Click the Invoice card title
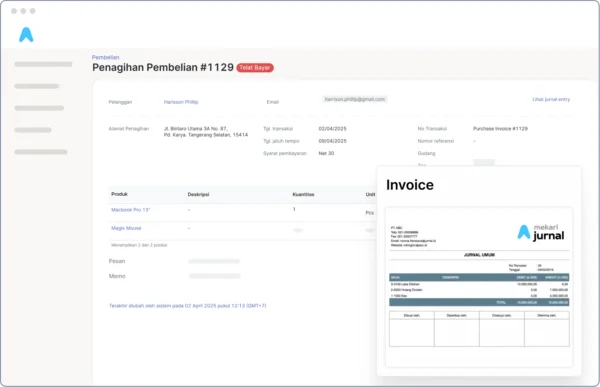Image resolution: width=600 pixels, height=387 pixels. click(410, 185)
